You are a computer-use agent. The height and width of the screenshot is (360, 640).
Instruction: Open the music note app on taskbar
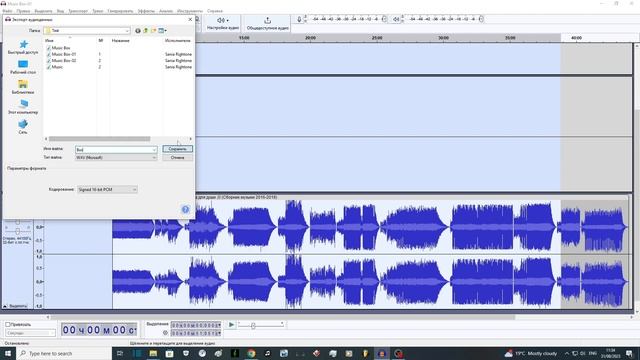click(x=267, y=353)
